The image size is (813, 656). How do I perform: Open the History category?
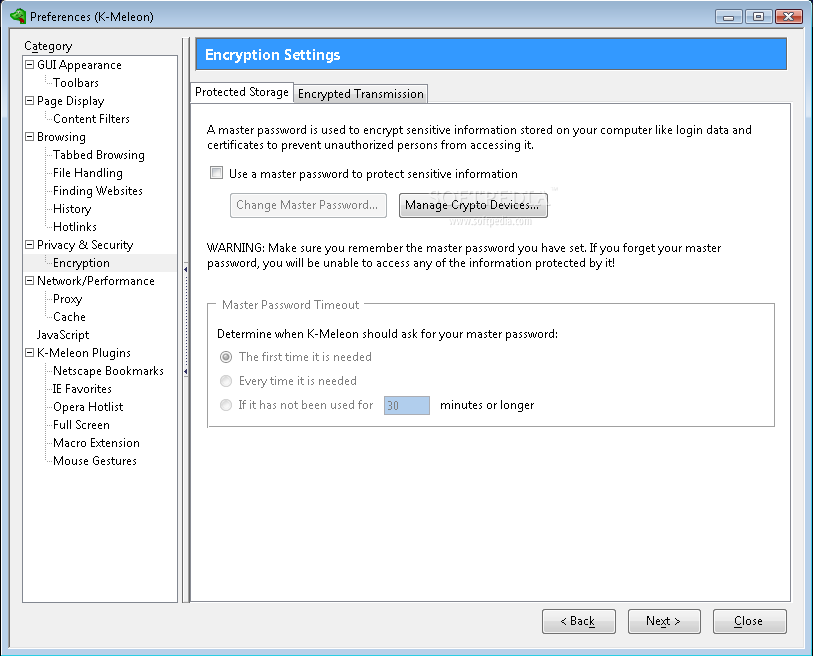click(72, 209)
